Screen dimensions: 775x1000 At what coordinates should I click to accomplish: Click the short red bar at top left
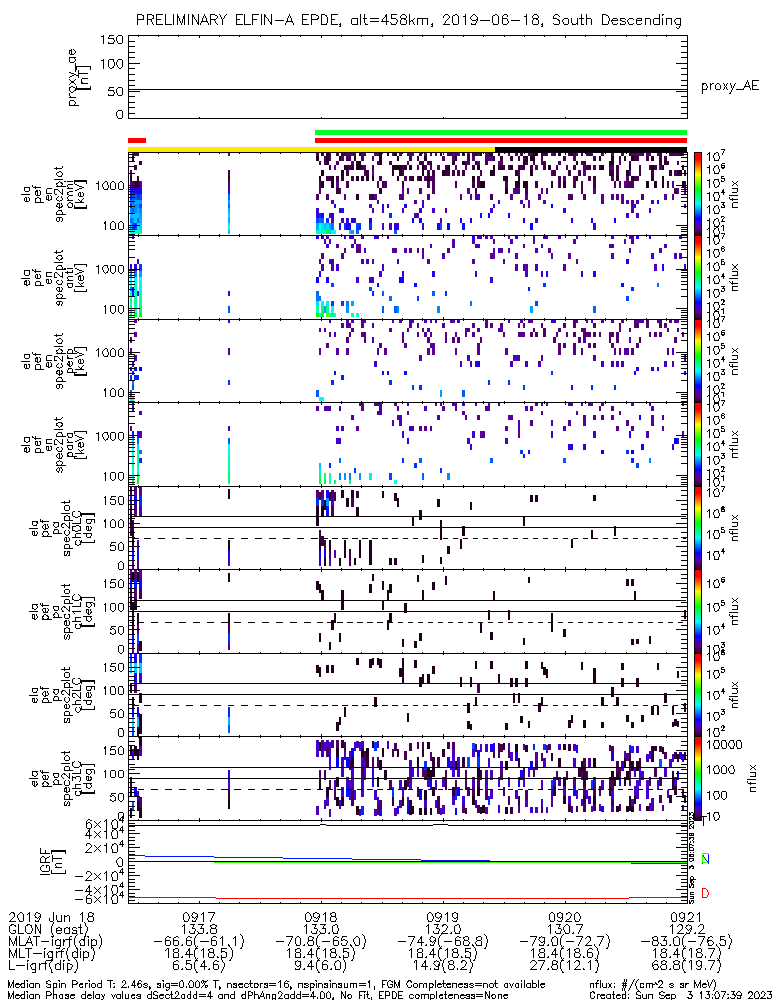137,140
